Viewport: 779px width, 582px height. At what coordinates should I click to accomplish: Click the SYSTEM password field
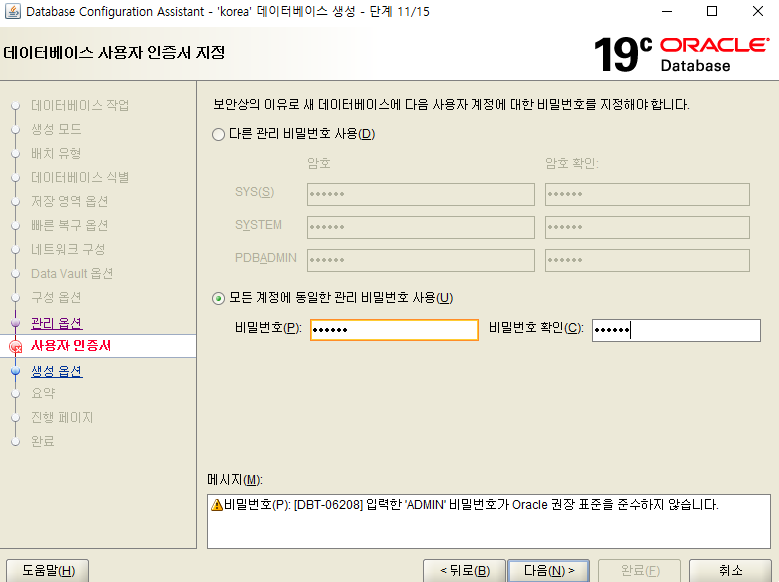(421, 227)
